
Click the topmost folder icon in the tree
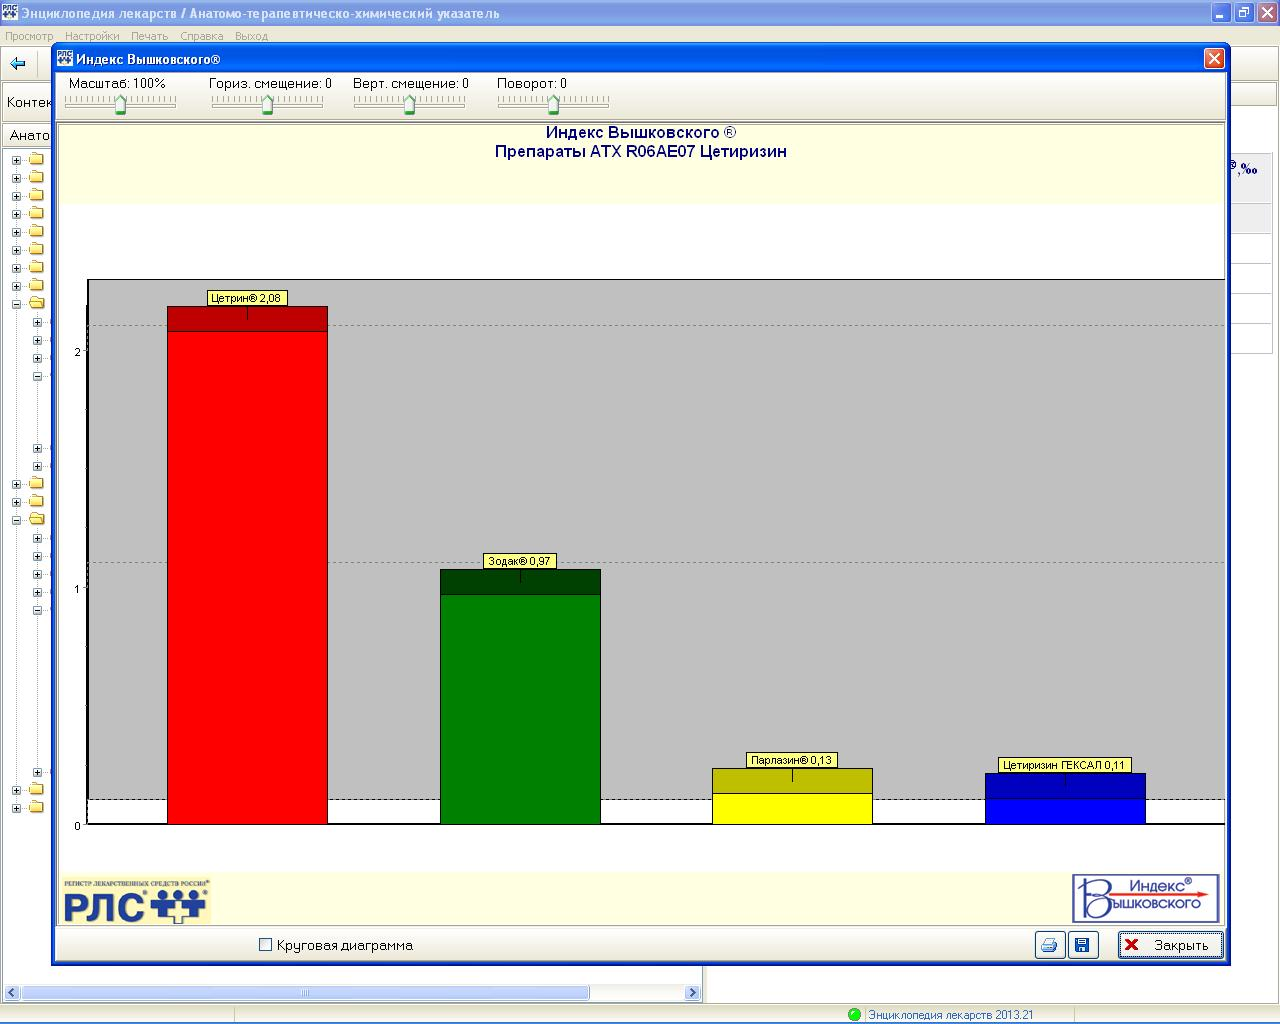click(36, 160)
